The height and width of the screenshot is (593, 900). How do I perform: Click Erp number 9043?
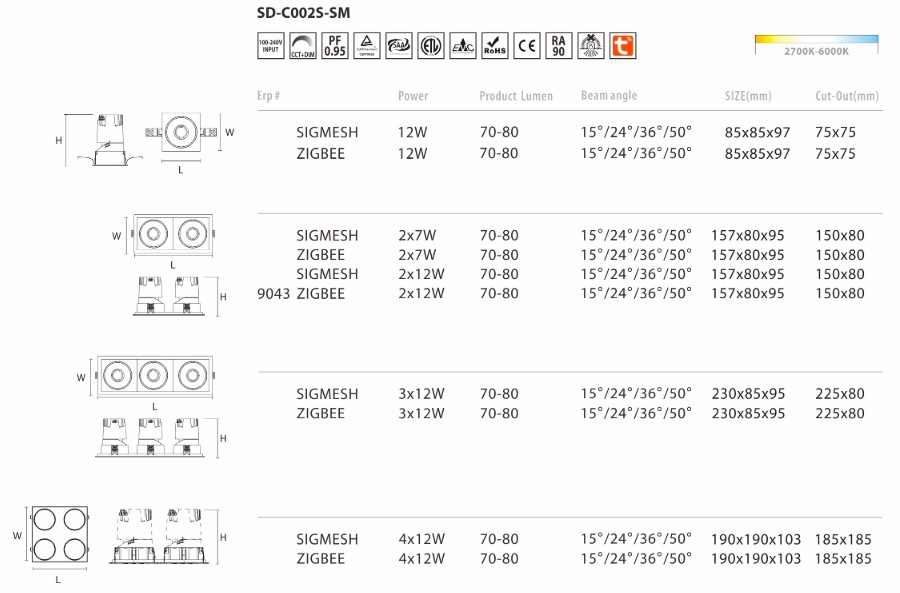click(x=273, y=294)
